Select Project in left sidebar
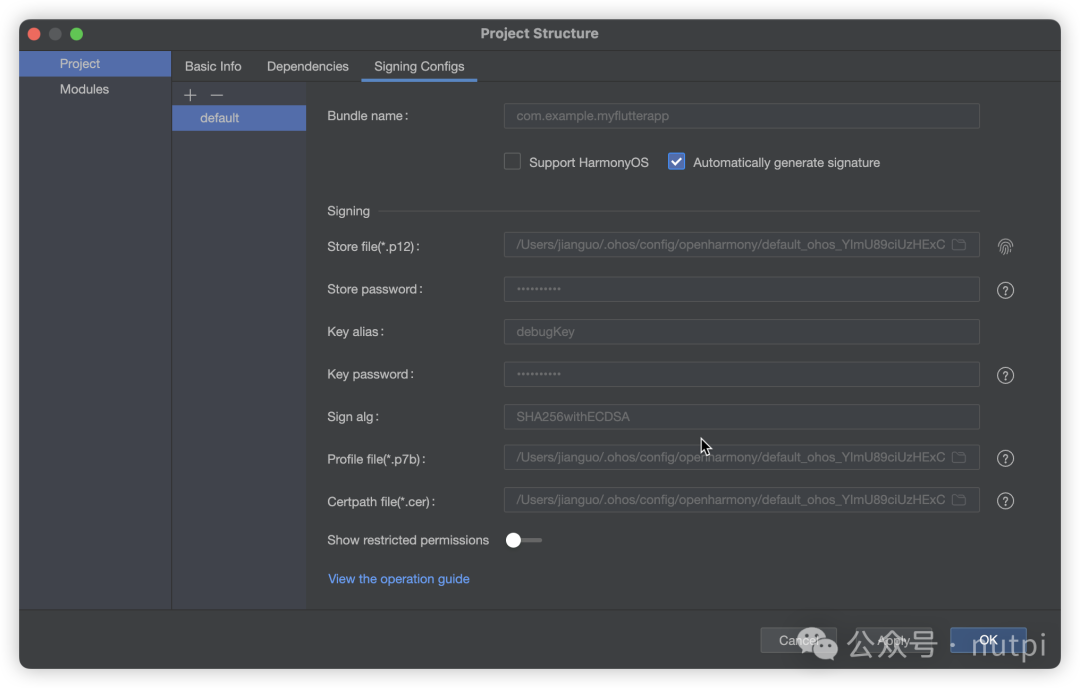The width and height of the screenshot is (1080, 688). (x=95, y=63)
